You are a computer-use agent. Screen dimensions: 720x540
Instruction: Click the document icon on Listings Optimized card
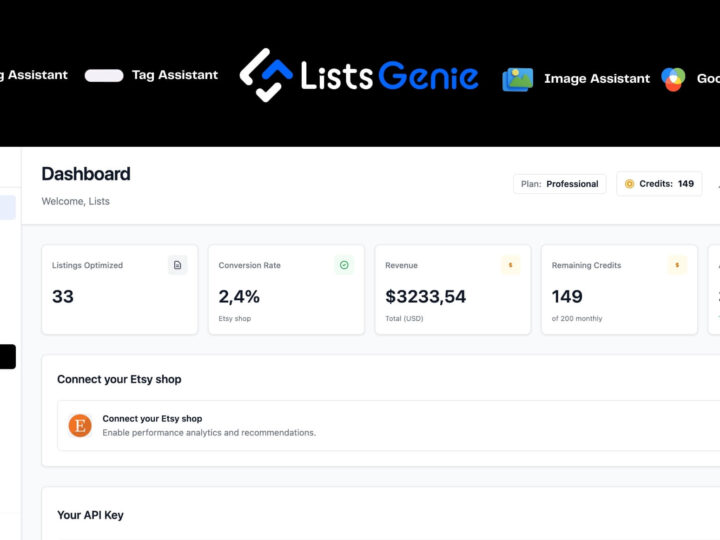tap(178, 265)
